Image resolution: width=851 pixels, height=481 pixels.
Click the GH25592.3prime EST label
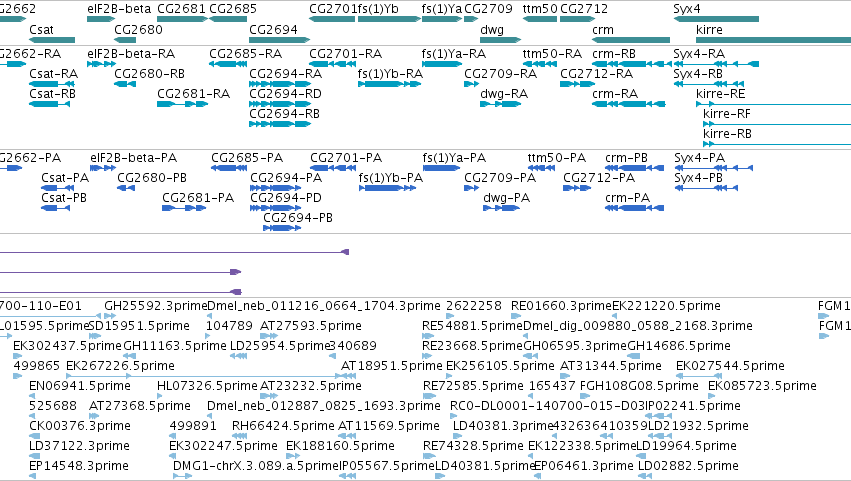156,306
